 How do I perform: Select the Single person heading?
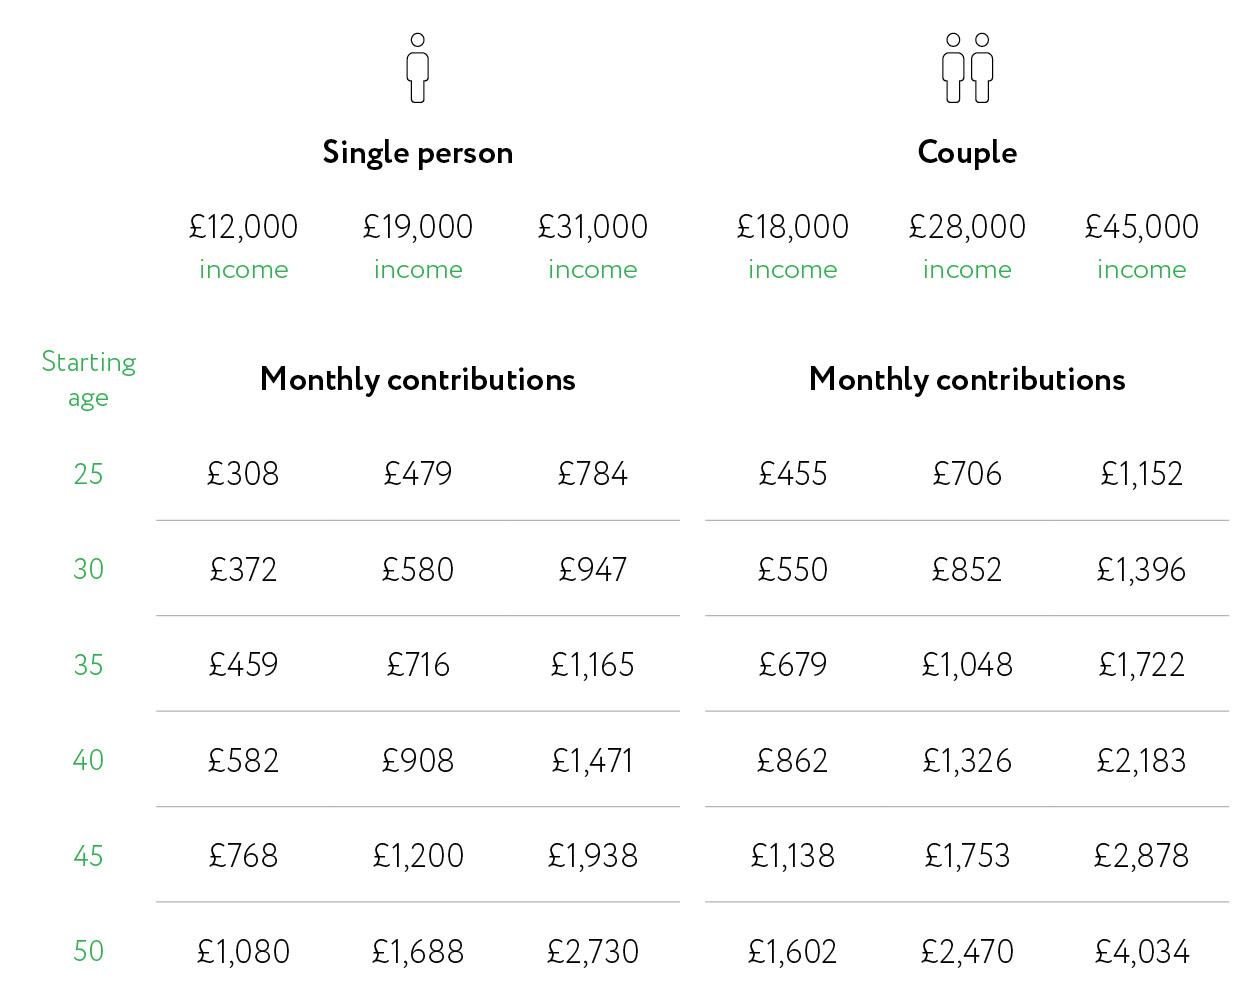coord(418,153)
